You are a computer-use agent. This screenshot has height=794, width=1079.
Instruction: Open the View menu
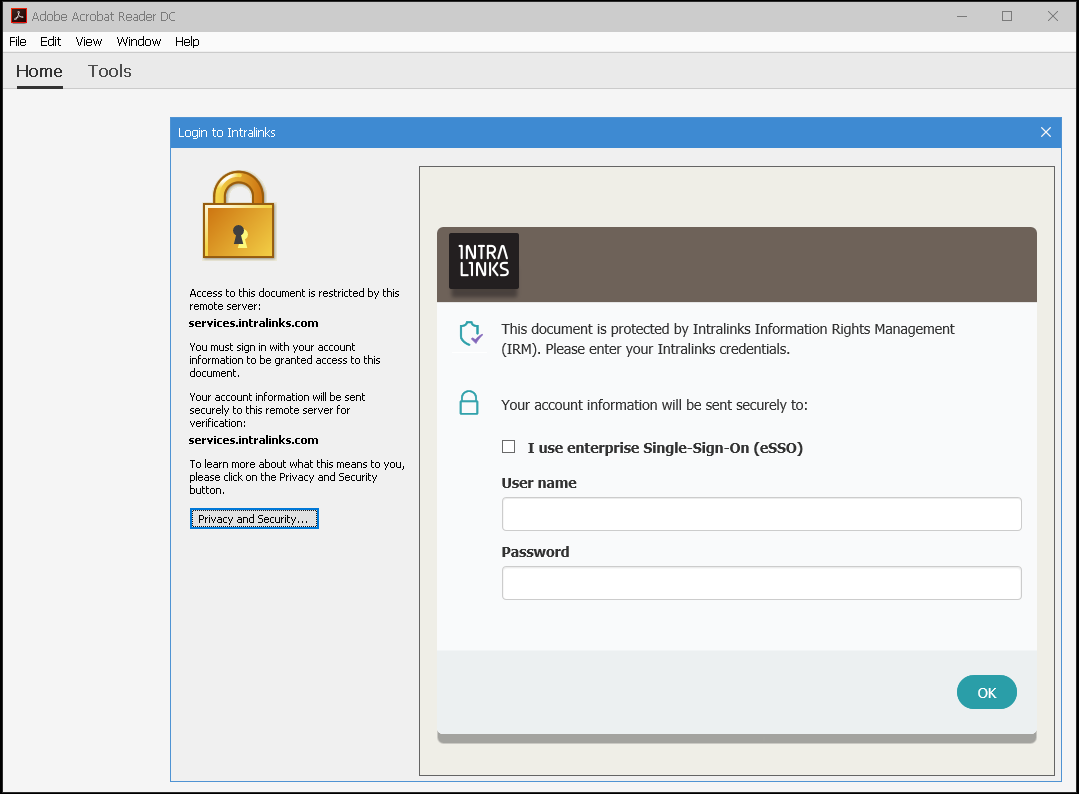click(x=89, y=41)
